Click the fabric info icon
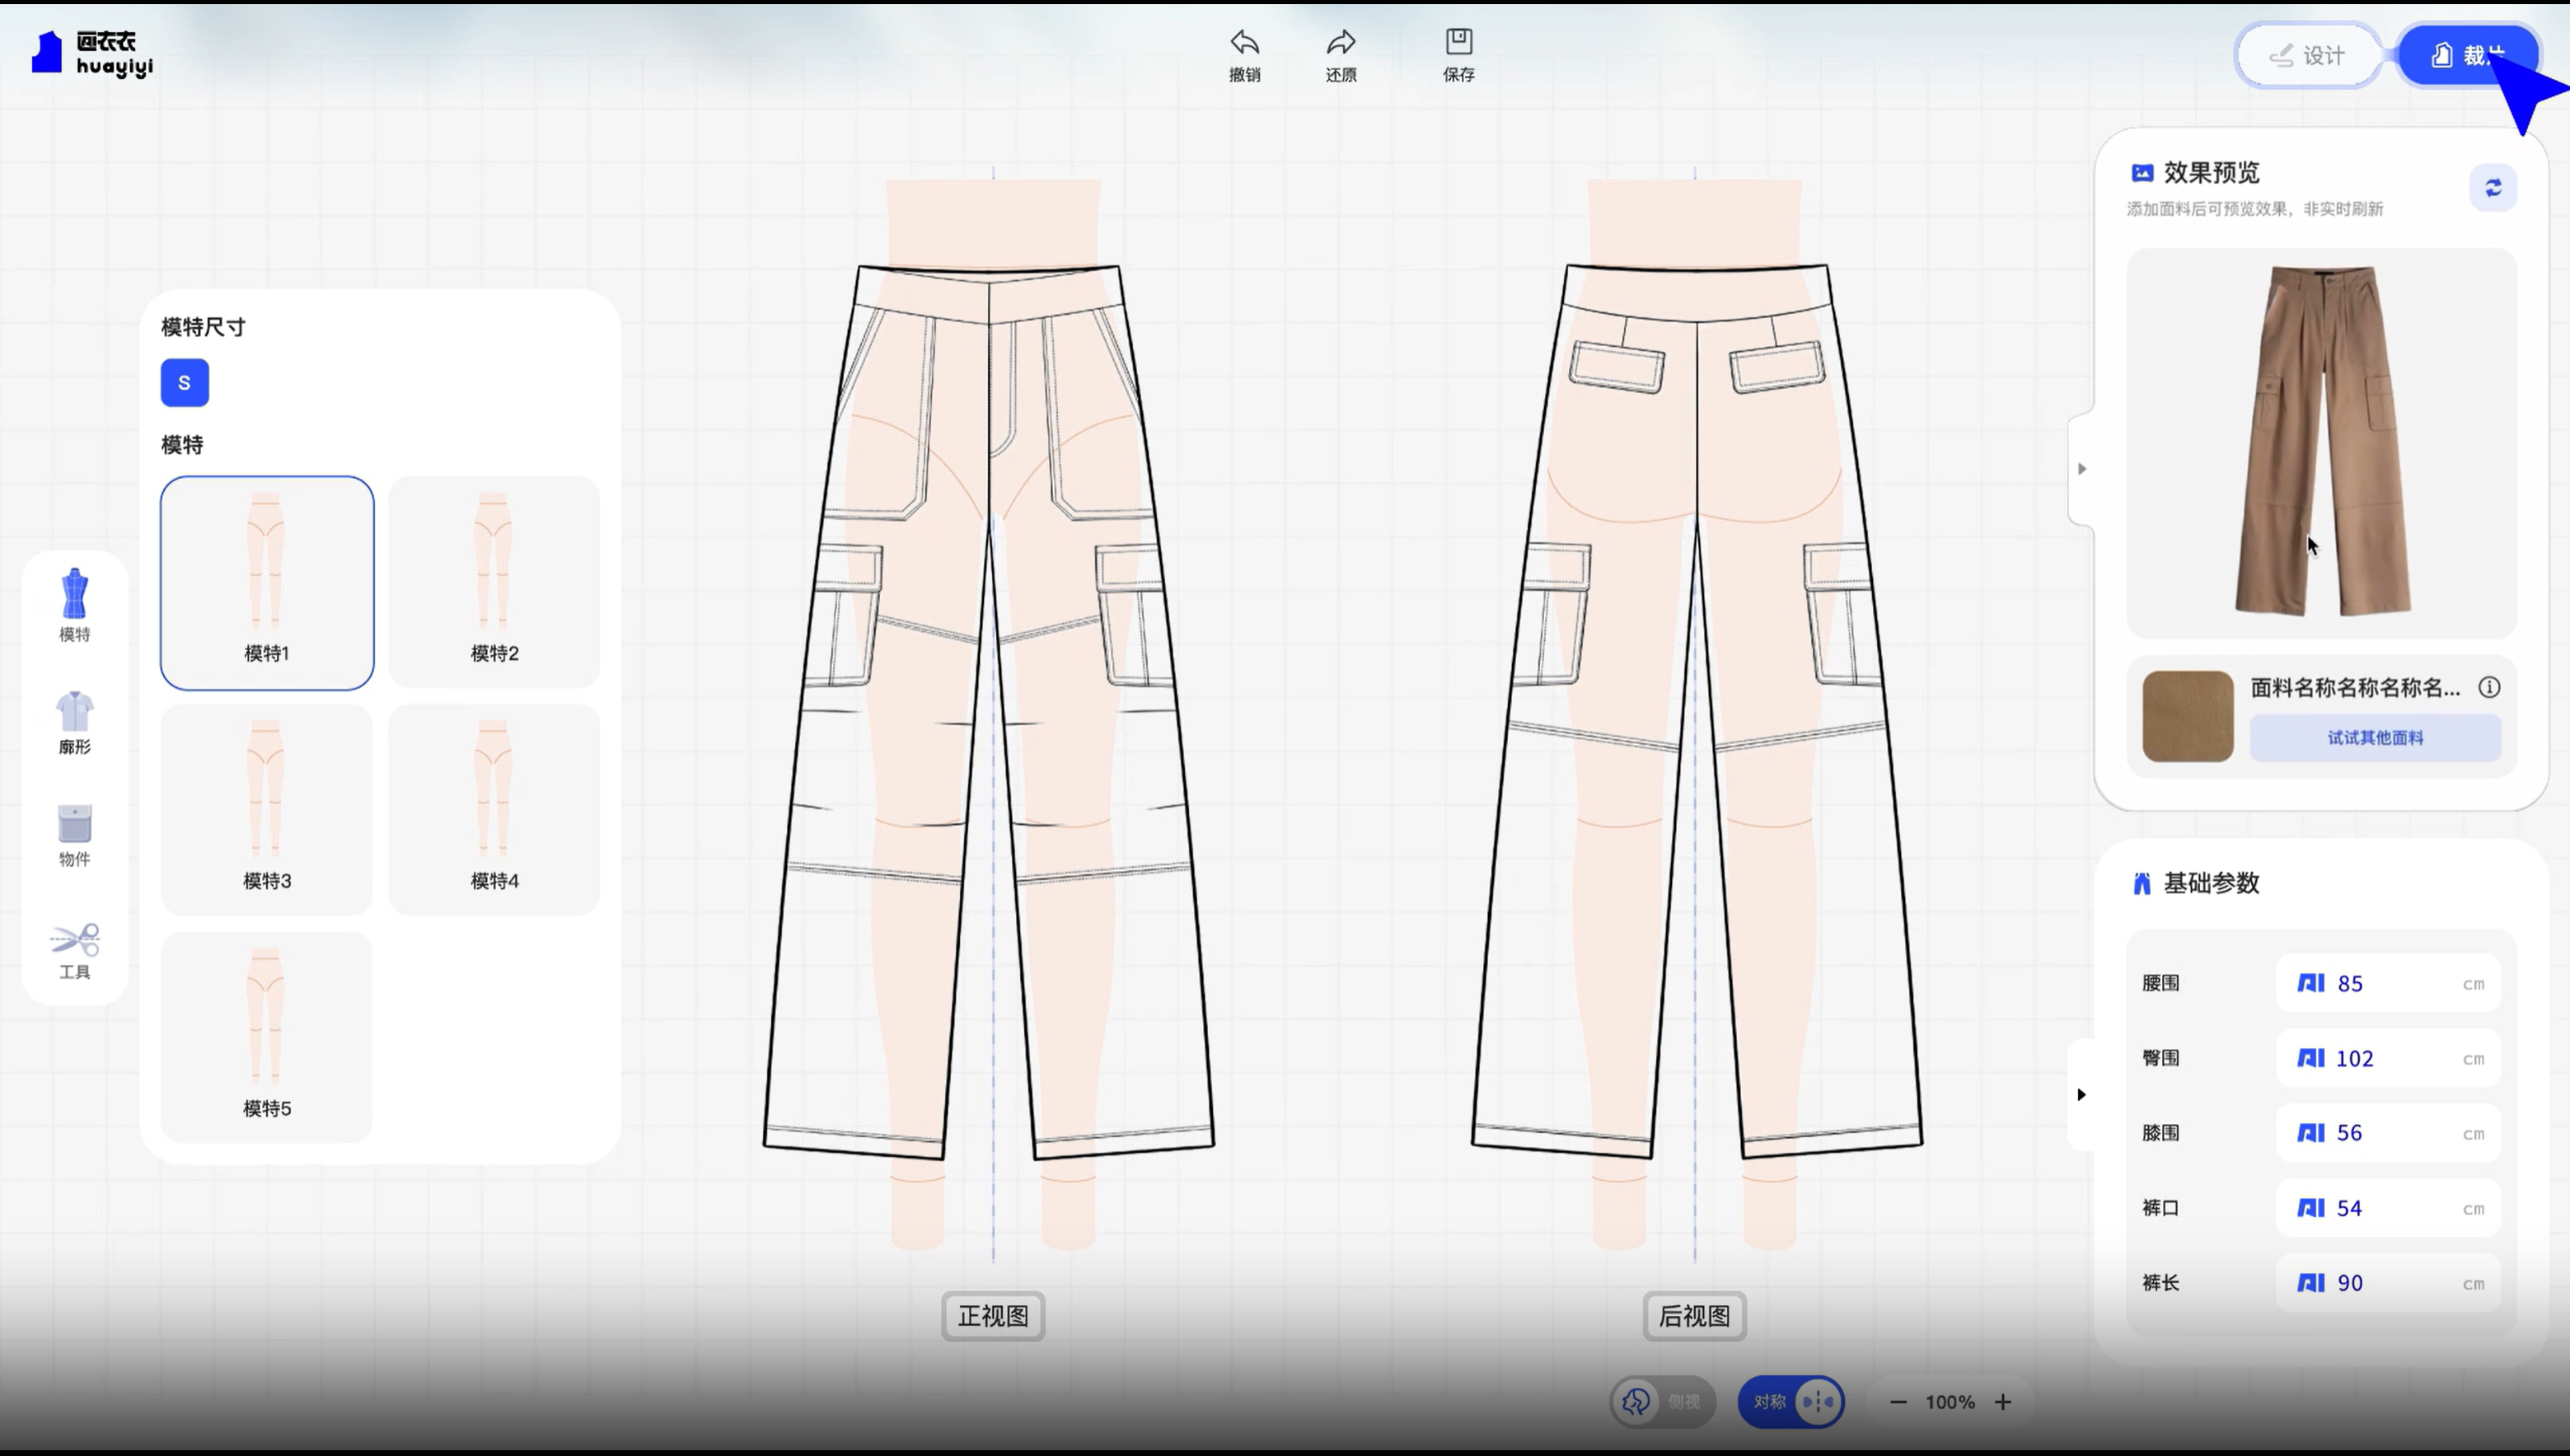 (2489, 687)
